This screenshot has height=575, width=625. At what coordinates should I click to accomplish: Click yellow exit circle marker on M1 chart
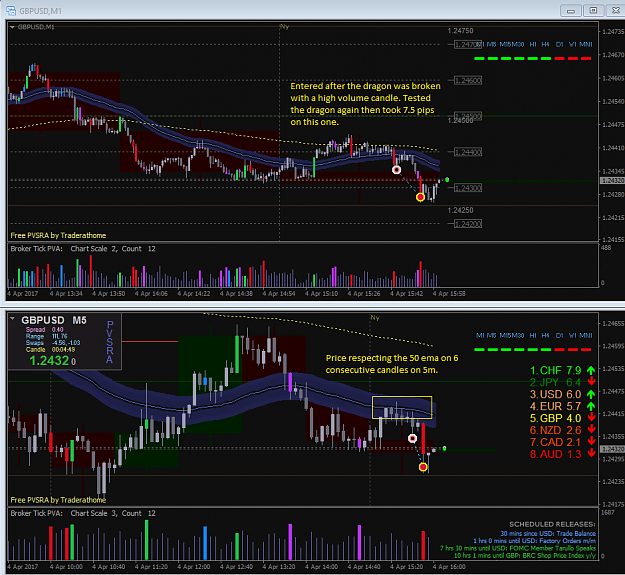(420, 197)
